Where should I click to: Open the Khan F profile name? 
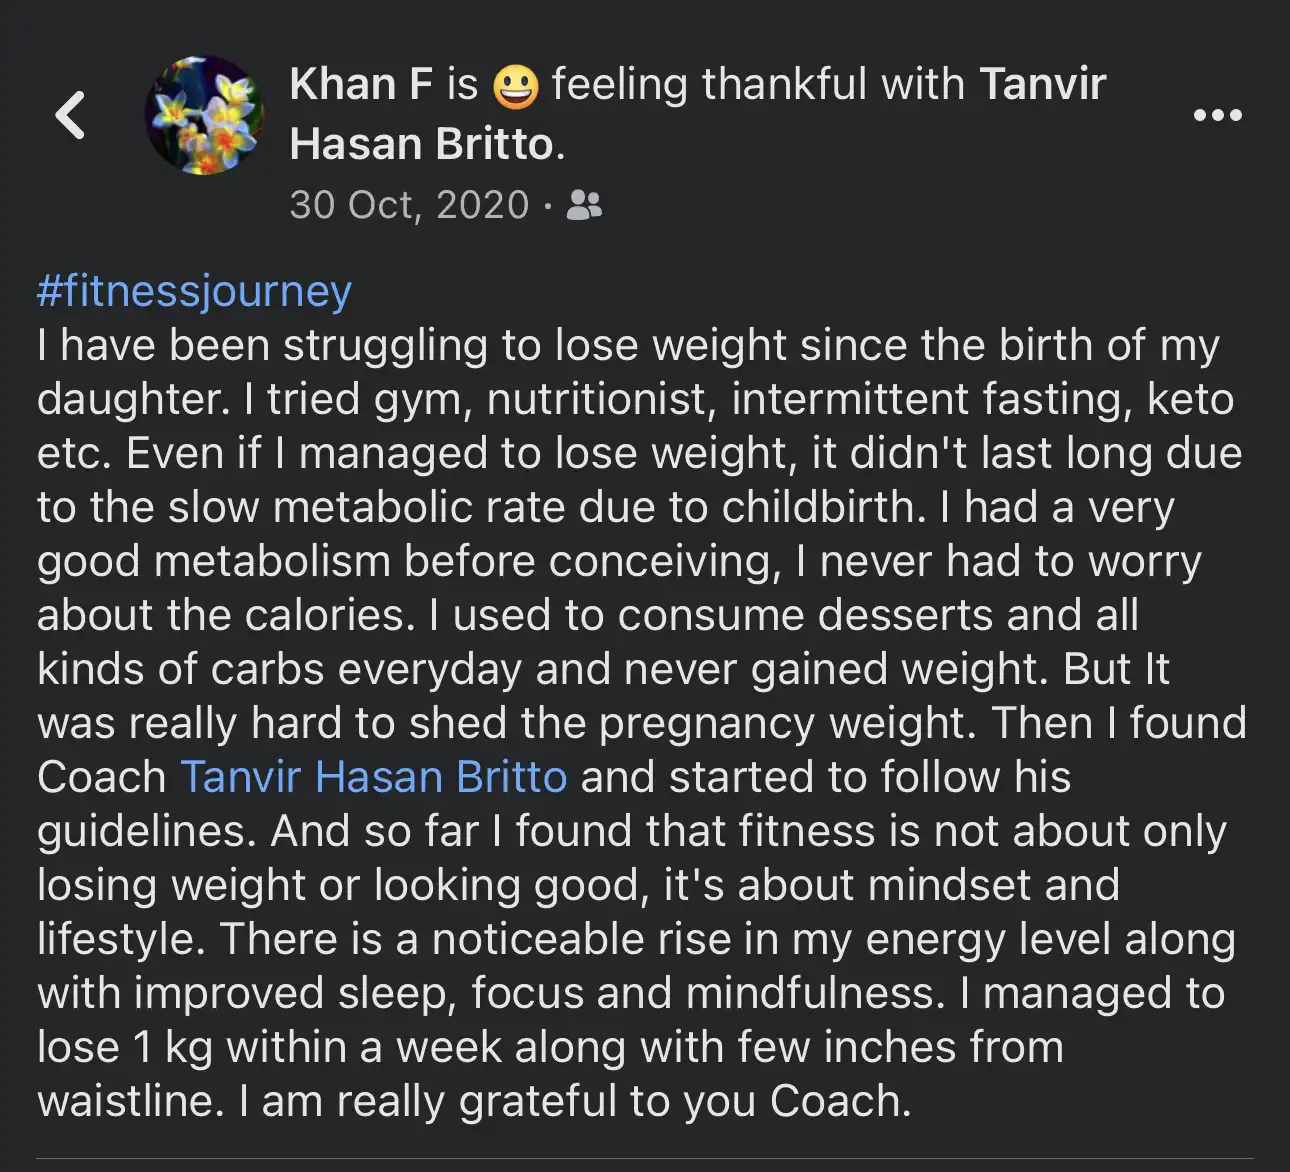coord(361,84)
